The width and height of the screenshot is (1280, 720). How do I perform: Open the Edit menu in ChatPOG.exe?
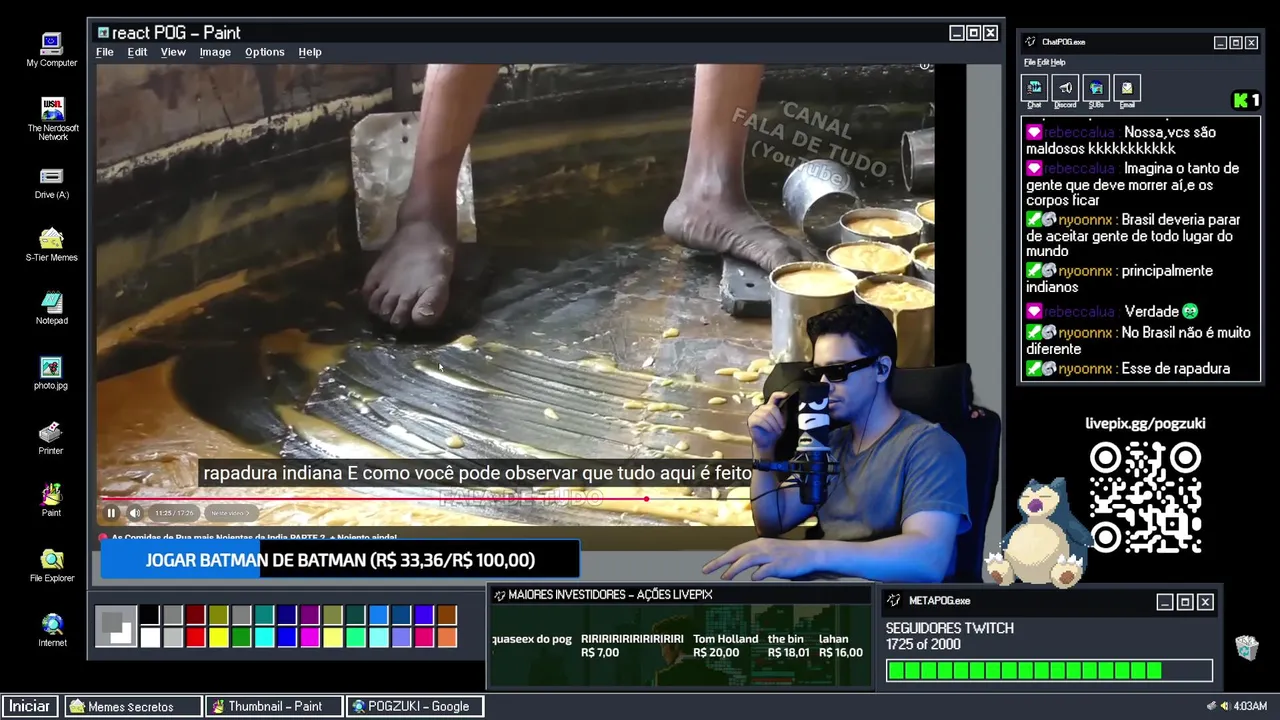1042,62
